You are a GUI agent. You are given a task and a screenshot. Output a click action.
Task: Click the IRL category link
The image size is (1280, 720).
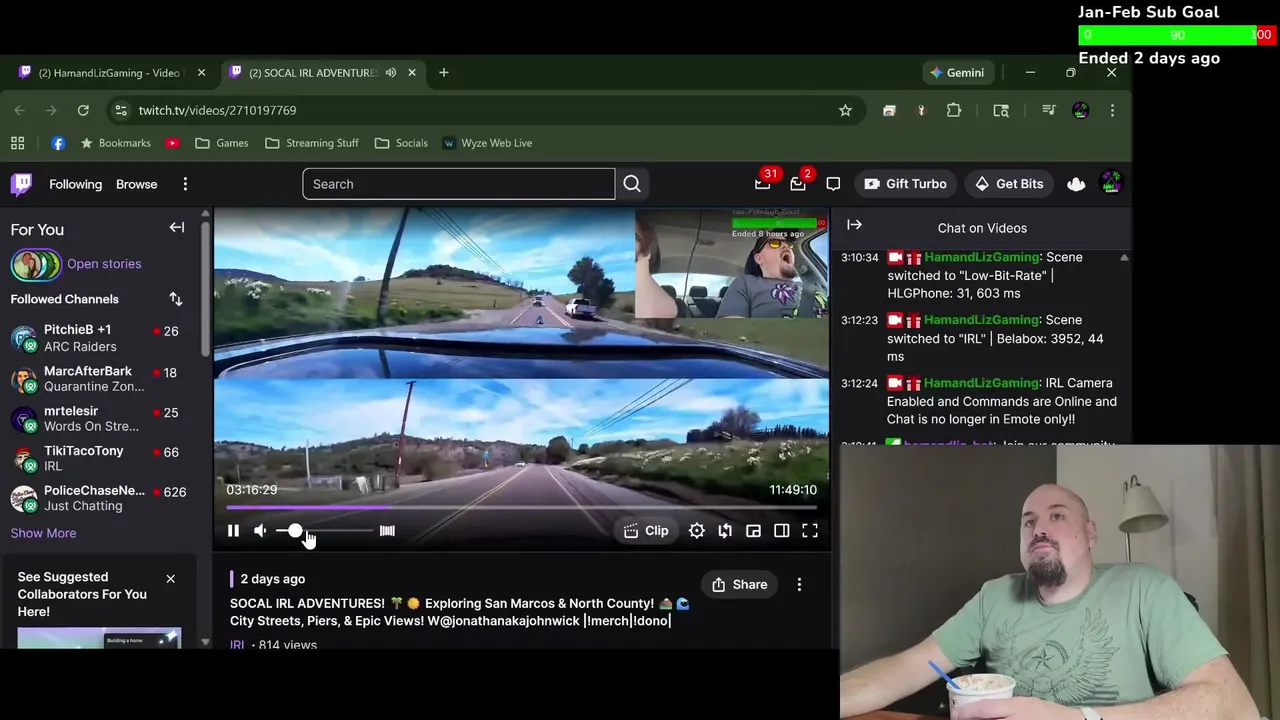(237, 645)
